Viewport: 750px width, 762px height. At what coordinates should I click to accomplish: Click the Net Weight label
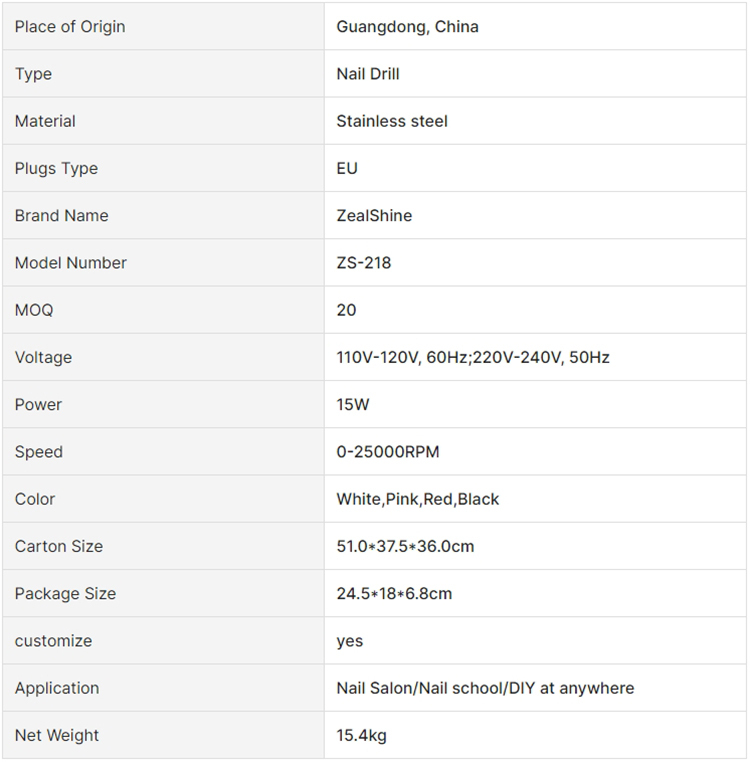57,735
